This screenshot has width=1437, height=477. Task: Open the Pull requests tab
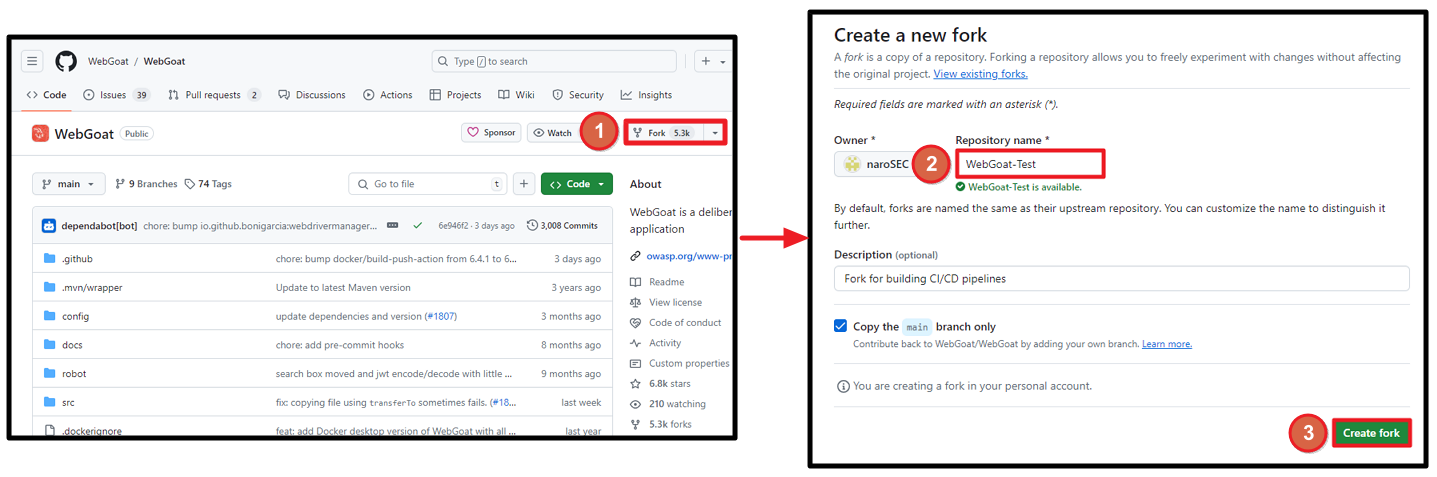[214, 95]
